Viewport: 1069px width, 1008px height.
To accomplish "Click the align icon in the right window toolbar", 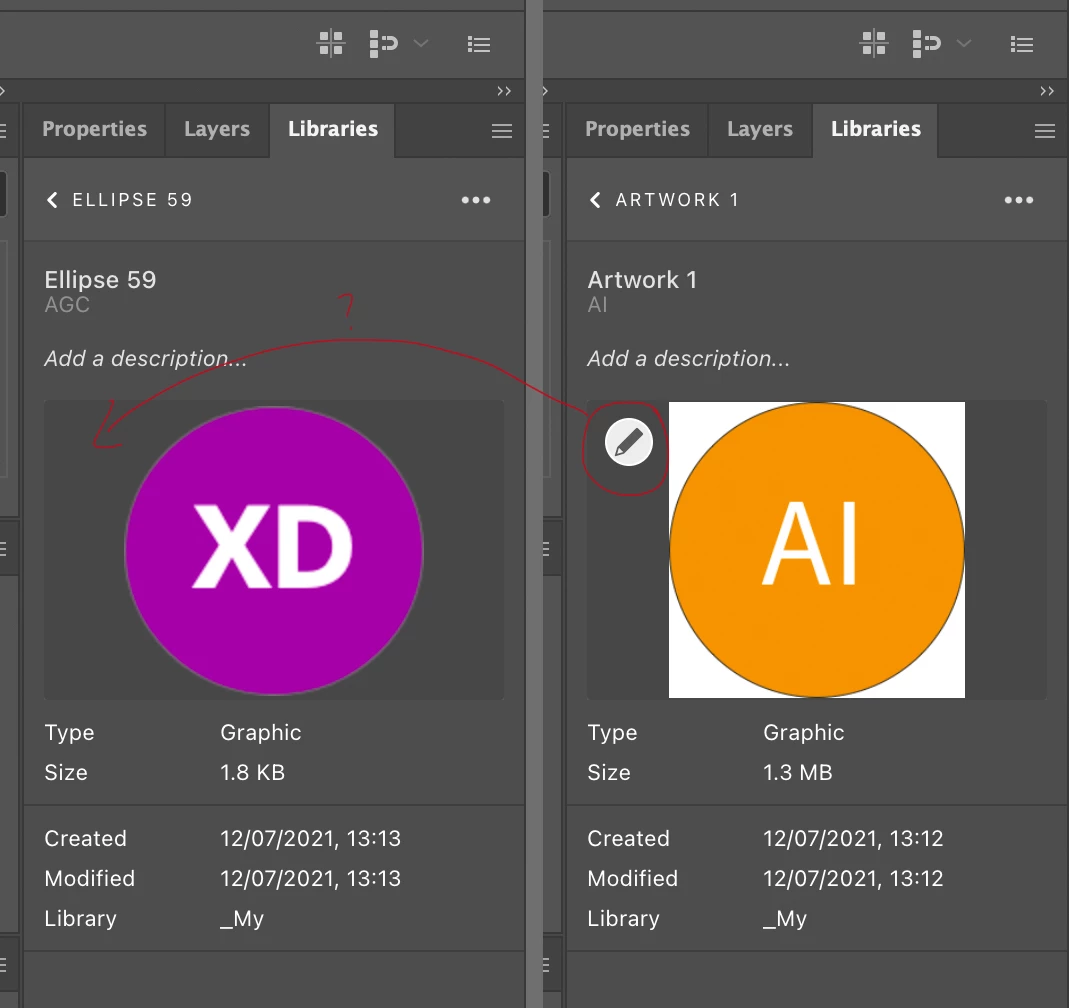I will coord(927,44).
